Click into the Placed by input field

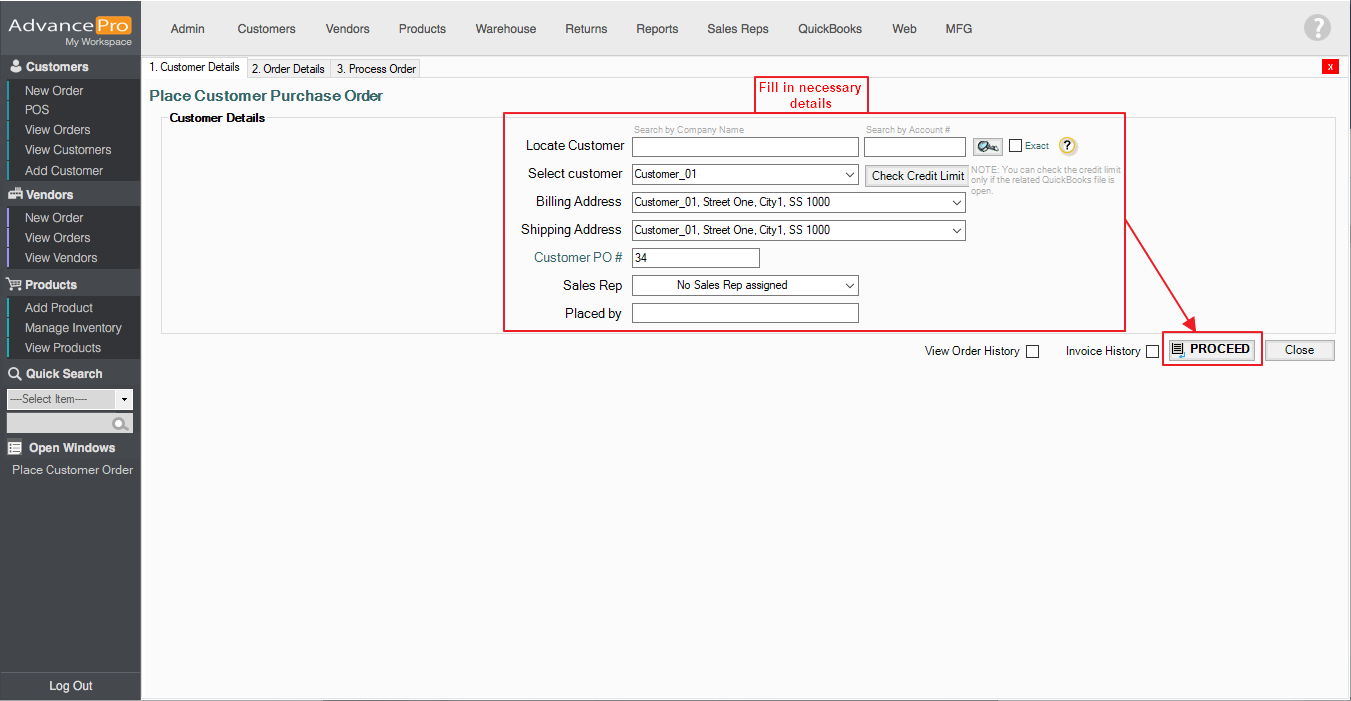point(745,313)
